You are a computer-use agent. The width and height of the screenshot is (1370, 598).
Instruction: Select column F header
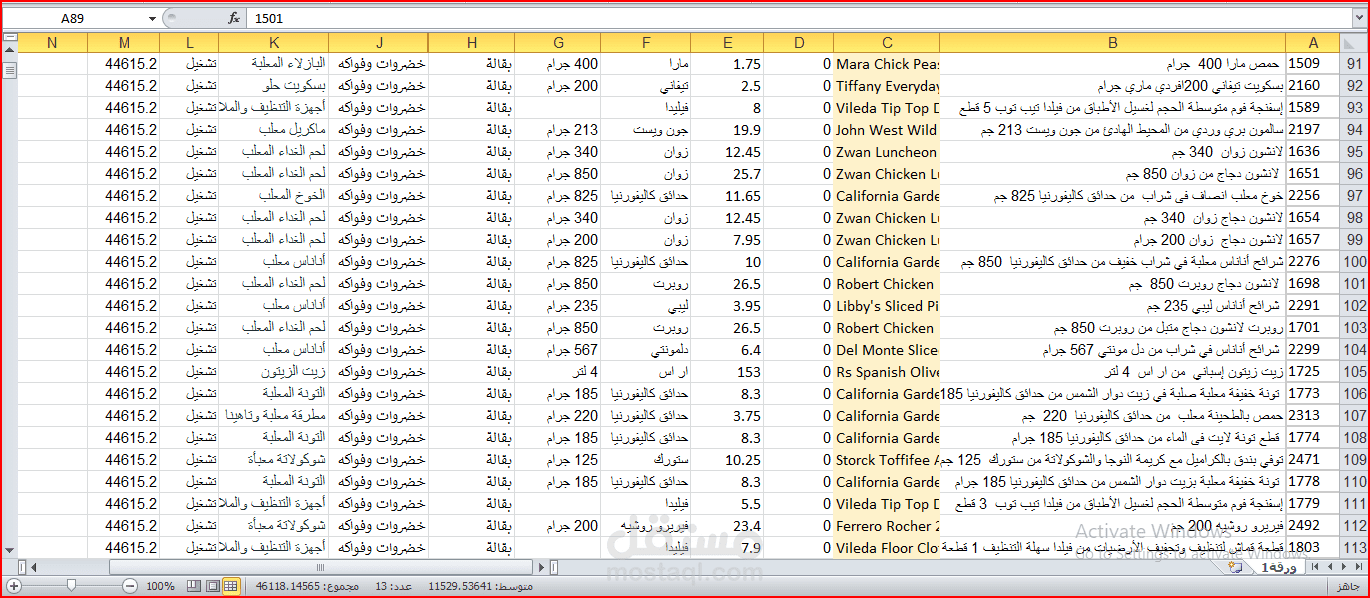point(646,42)
